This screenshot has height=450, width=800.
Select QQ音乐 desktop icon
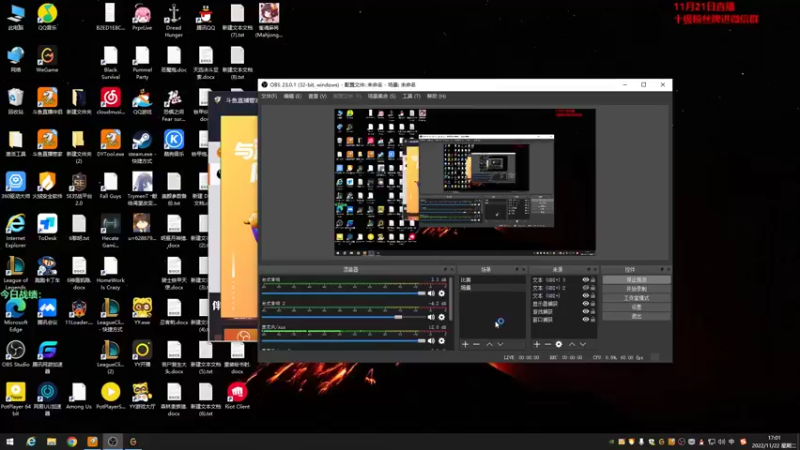[47, 17]
